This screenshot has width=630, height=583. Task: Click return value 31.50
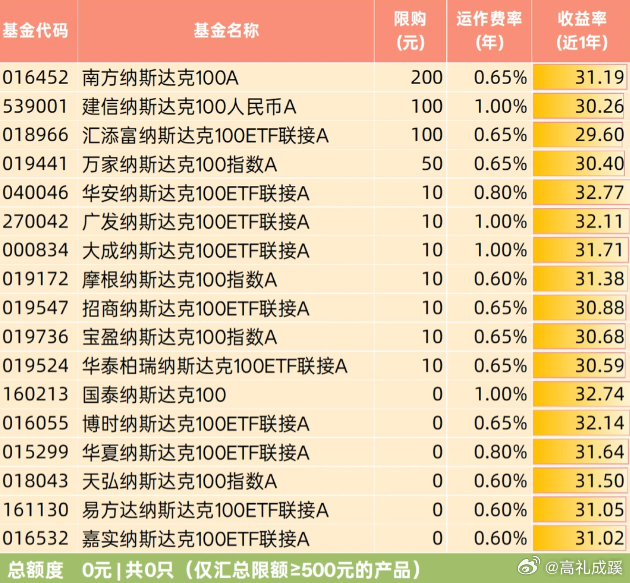pos(599,481)
